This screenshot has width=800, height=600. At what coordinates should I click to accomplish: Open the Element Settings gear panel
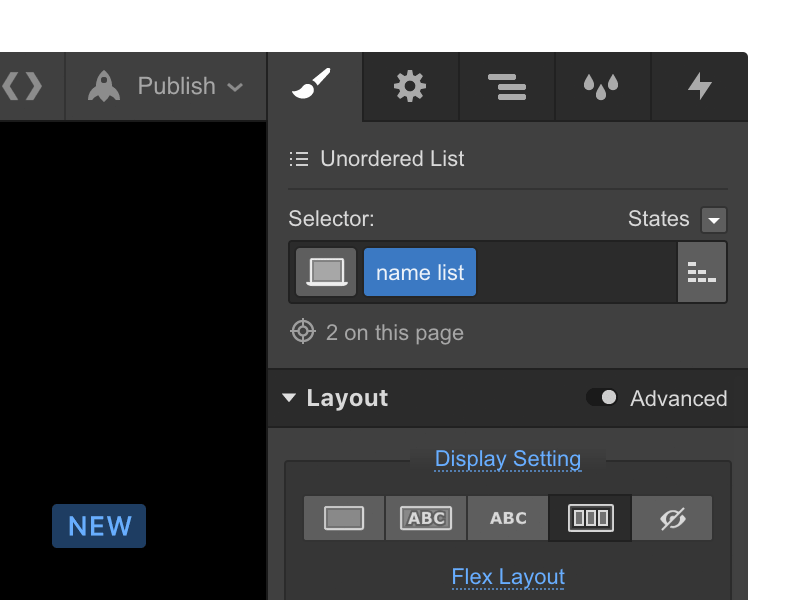[410, 87]
